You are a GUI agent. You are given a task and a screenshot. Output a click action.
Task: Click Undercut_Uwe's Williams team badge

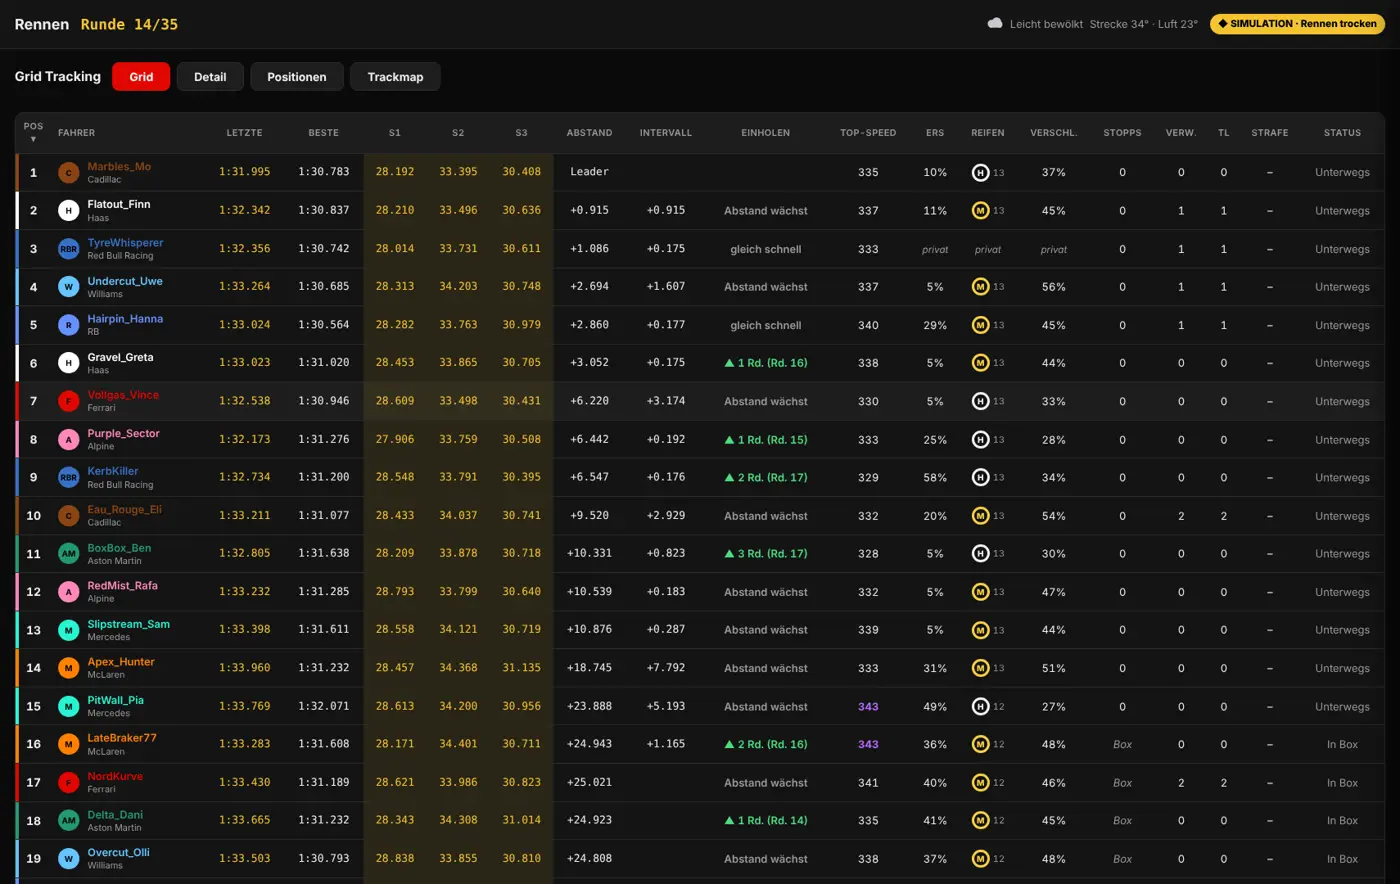(68, 287)
